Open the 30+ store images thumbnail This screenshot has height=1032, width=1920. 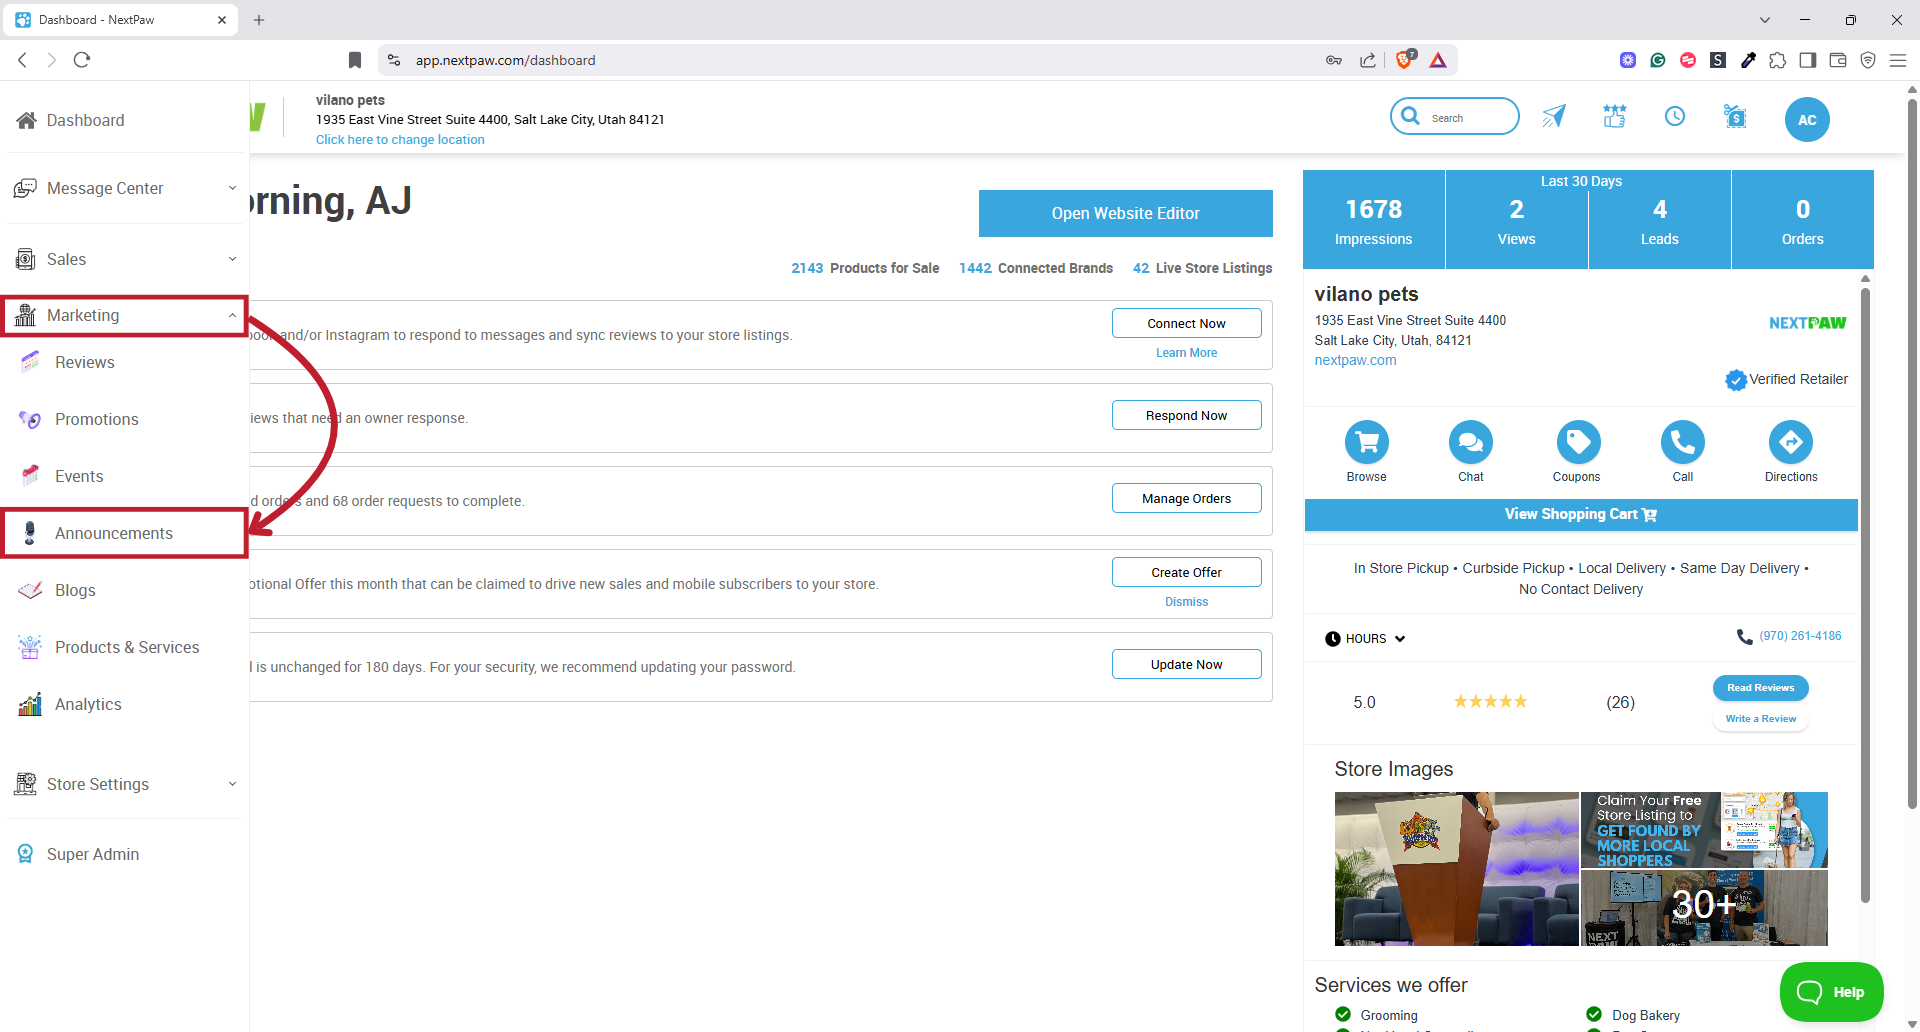1704,908
